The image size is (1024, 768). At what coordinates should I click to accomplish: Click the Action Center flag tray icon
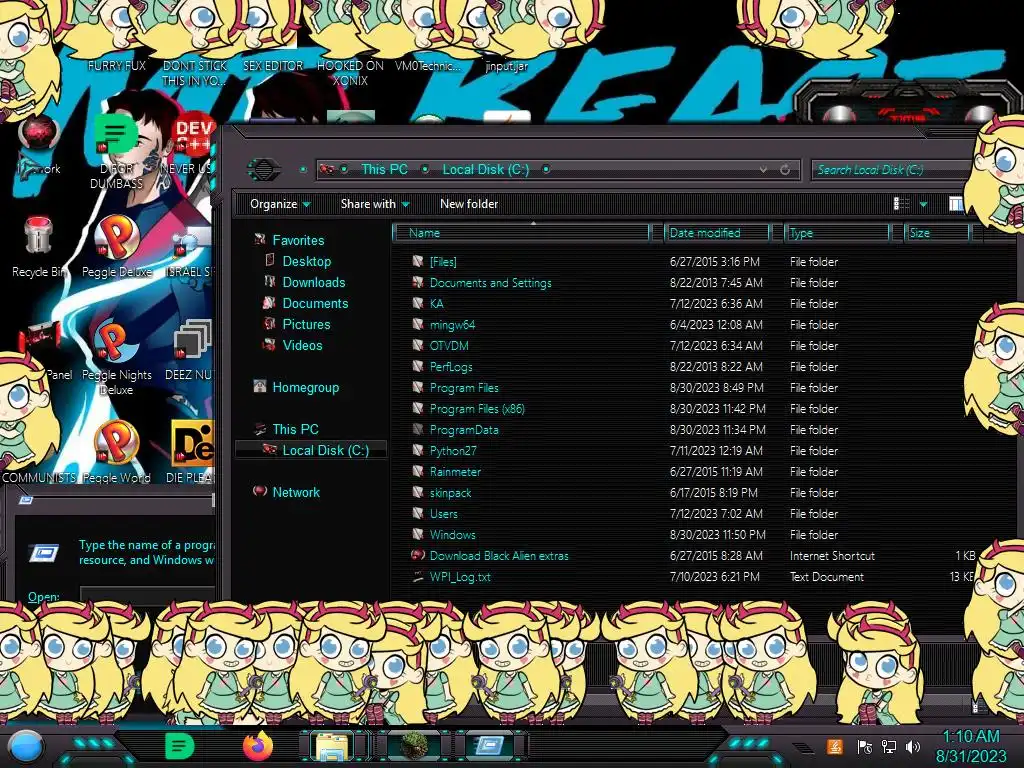point(864,747)
